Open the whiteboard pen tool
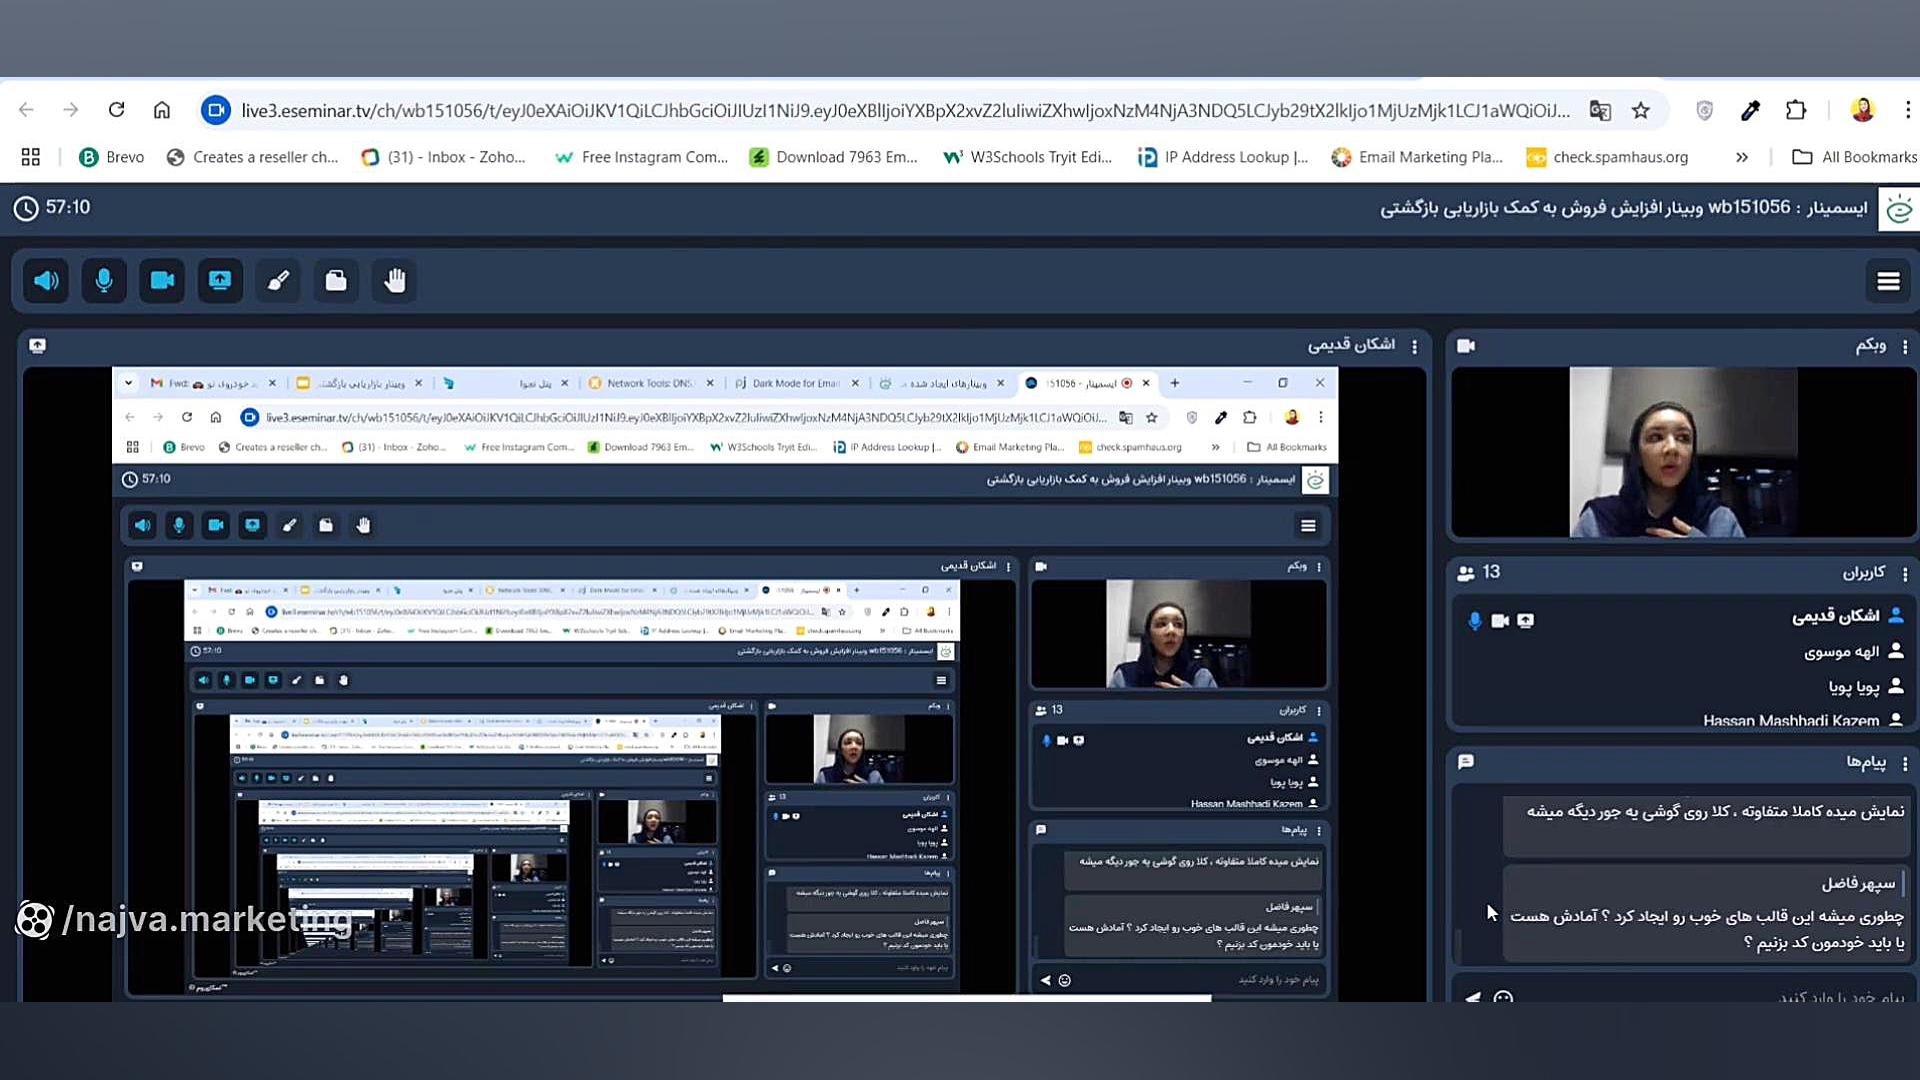This screenshot has height=1080, width=1920. click(x=278, y=281)
